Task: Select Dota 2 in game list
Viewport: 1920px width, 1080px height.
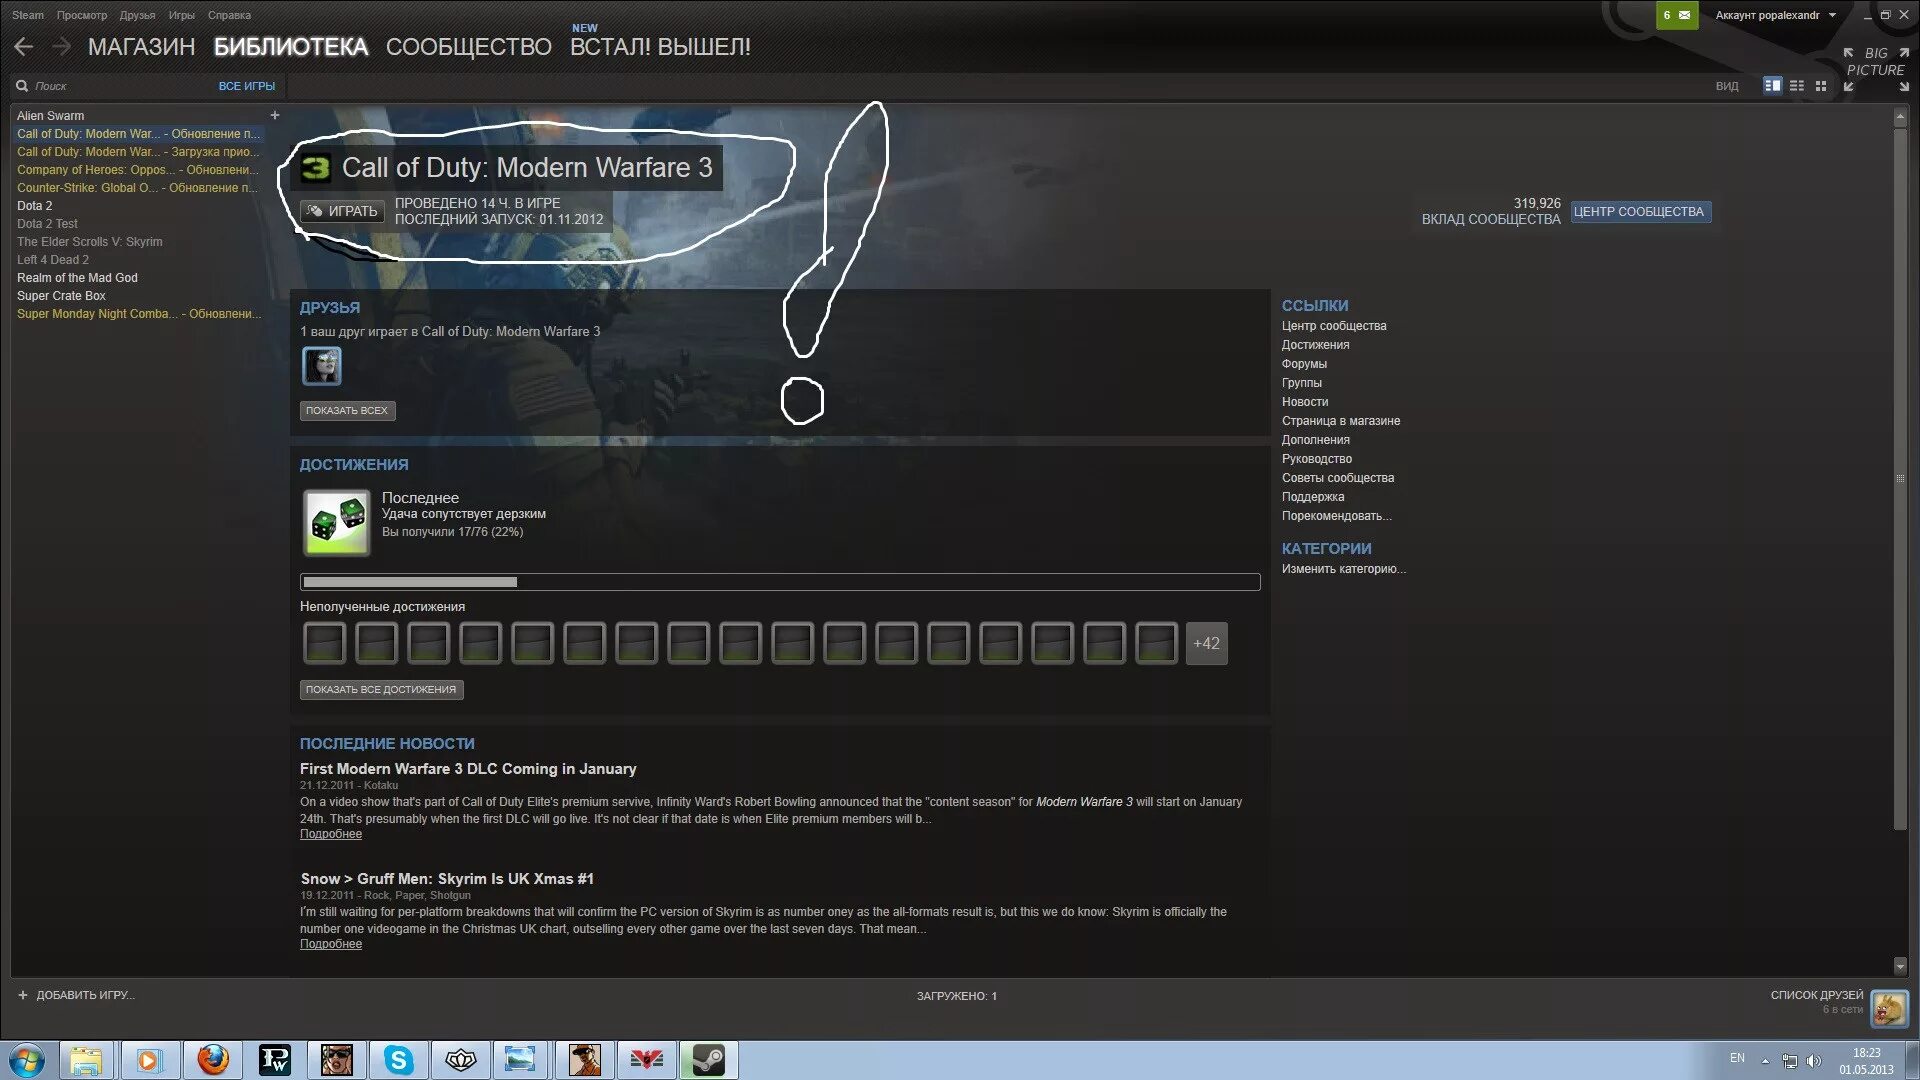Action: pyautogui.click(x=35, y=206)
